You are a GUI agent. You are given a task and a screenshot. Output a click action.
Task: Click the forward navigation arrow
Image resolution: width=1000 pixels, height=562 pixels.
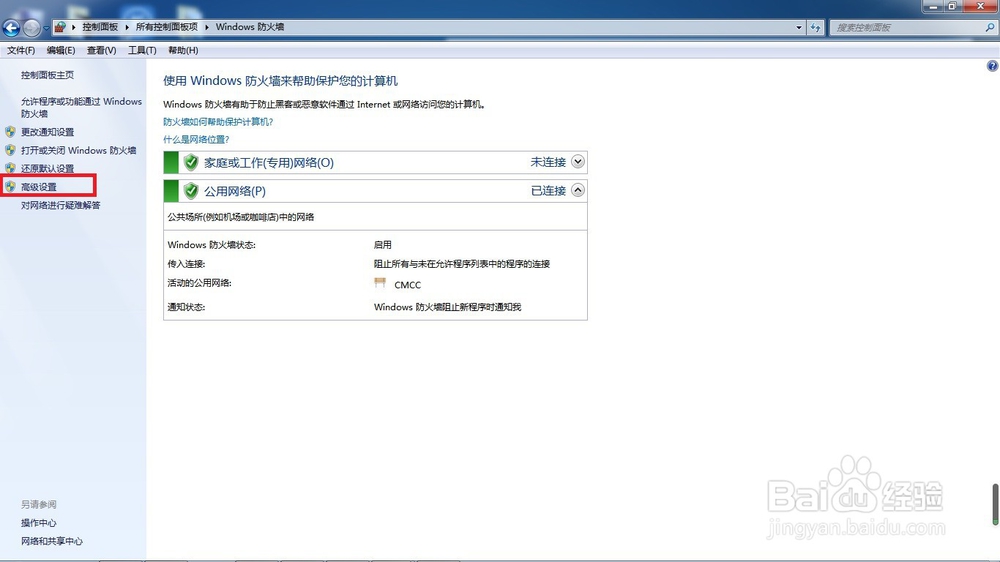(x=31, y=27)
